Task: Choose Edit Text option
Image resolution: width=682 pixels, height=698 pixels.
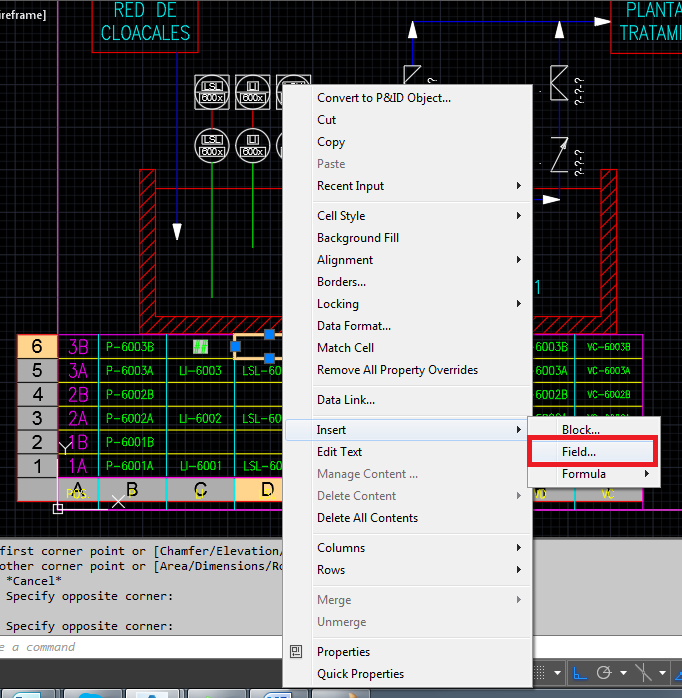Action: pos(408,452)
